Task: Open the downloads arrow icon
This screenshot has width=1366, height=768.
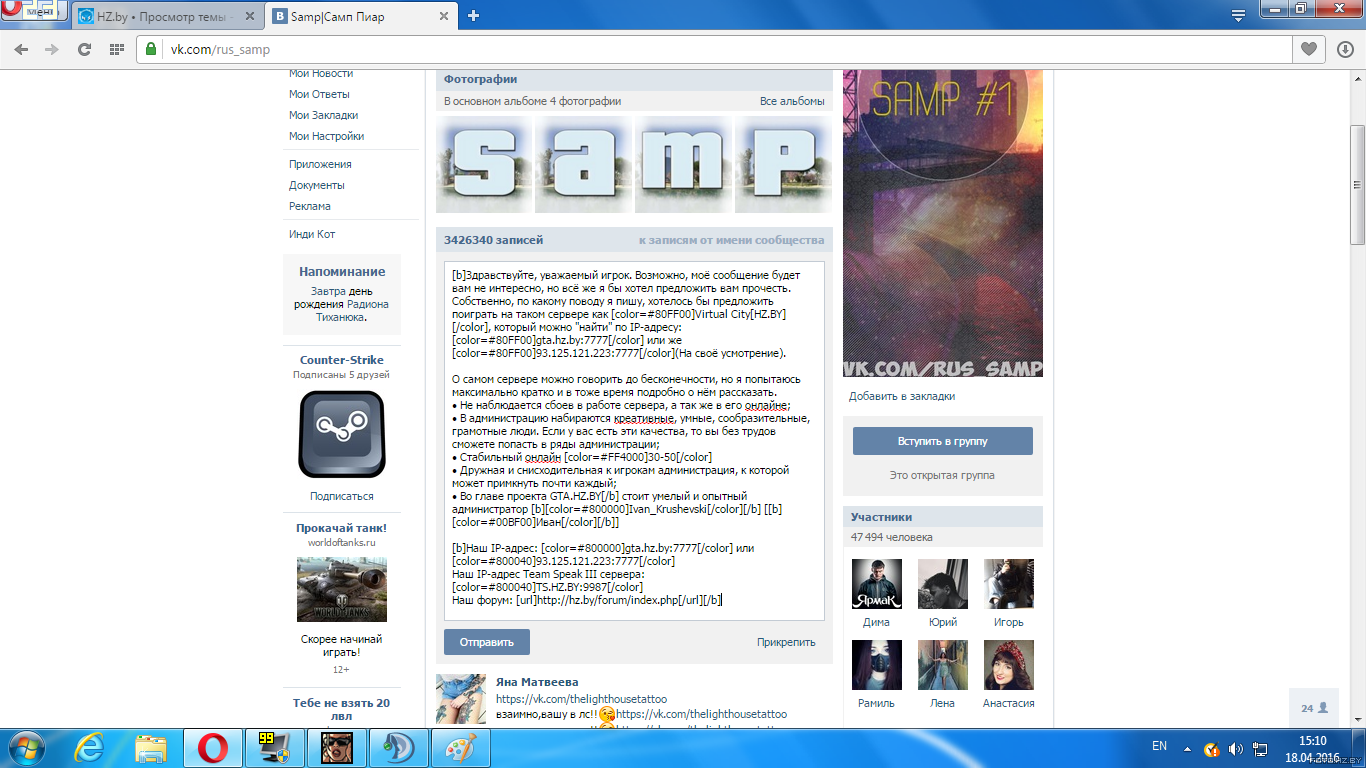Action: coord(1345,49)
